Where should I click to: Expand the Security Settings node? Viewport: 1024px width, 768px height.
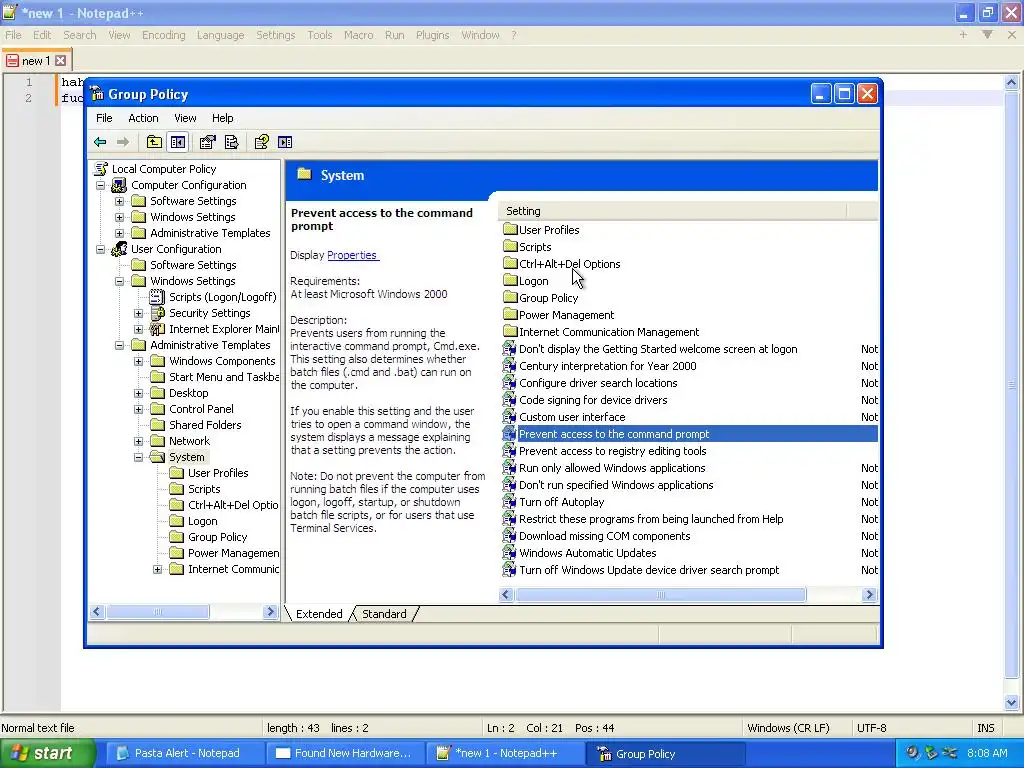[x=138, y=313]
